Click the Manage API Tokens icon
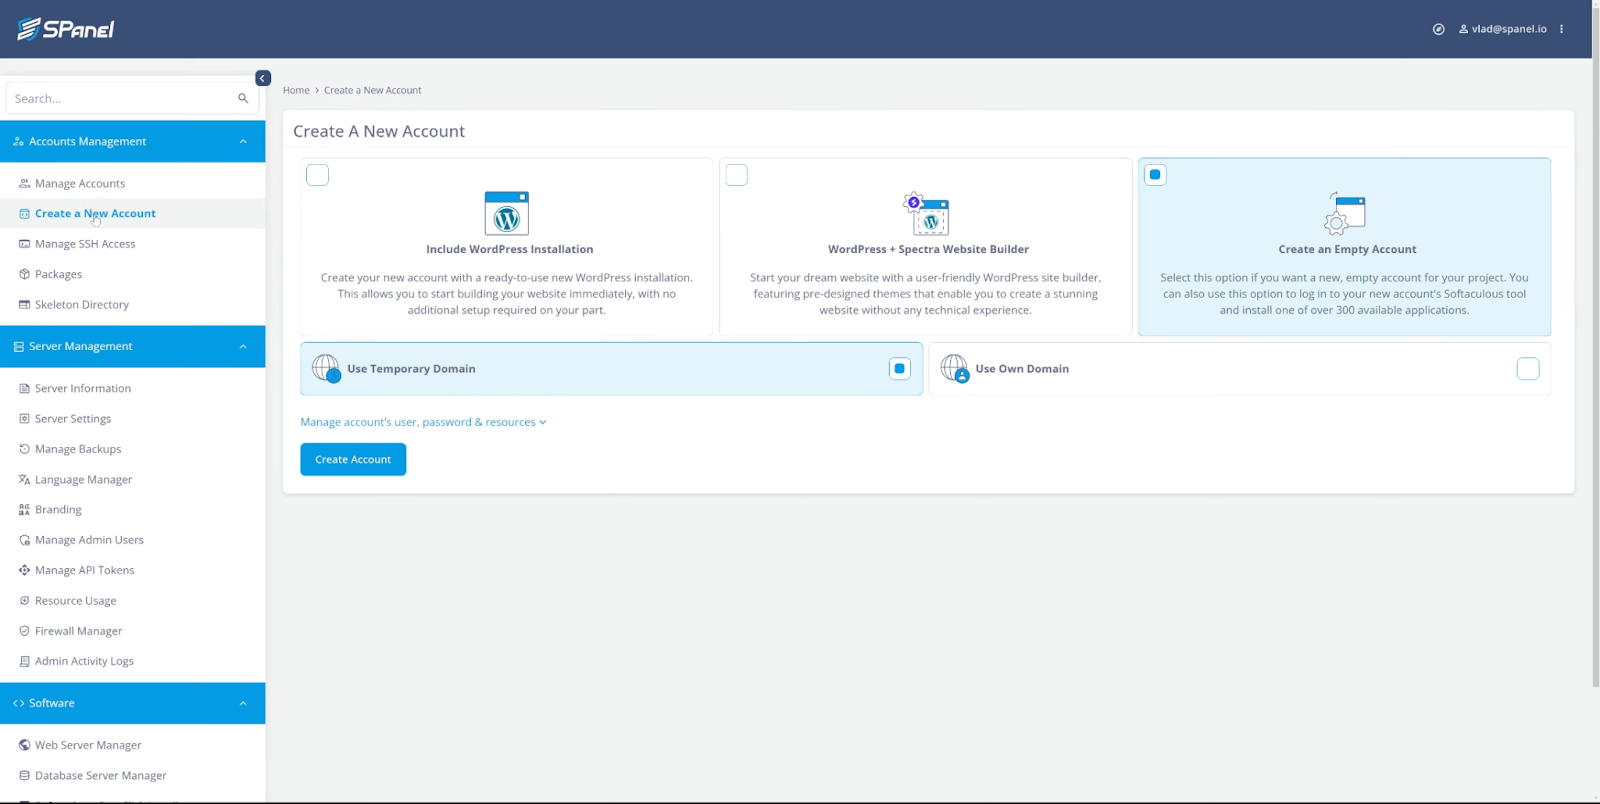This screenshot has width=1600, height=804. click(24, 570)
